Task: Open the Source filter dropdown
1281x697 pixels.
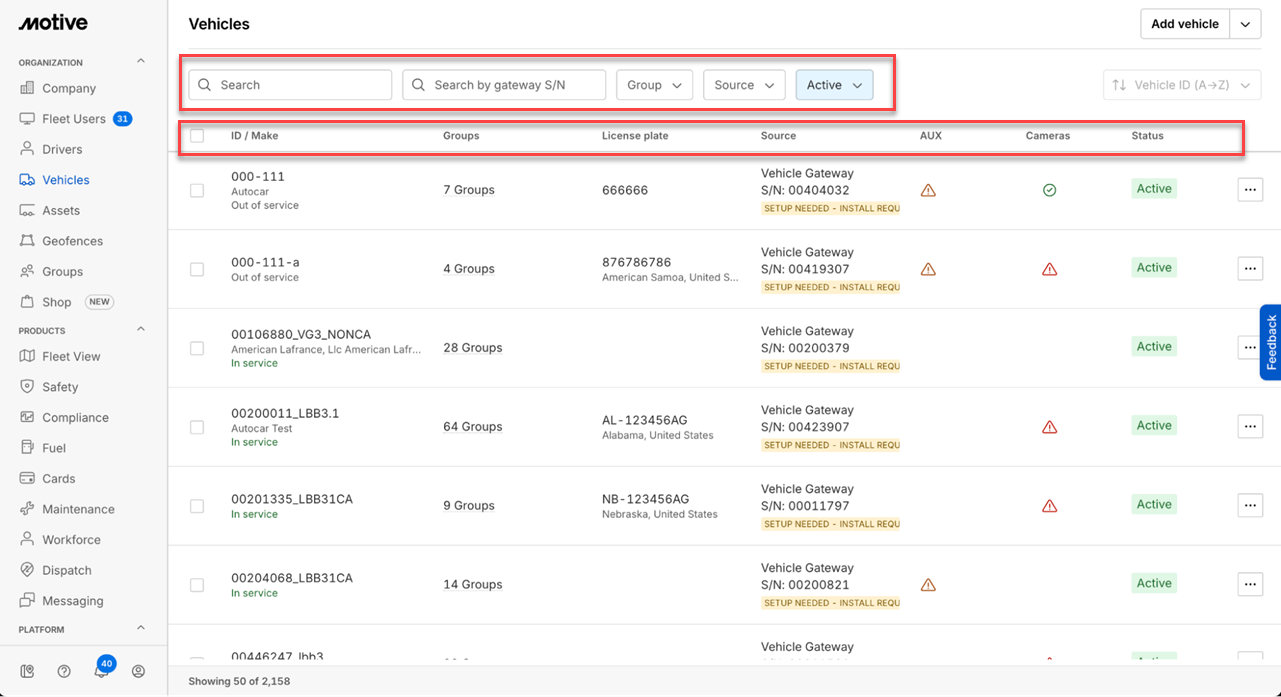Action: click(744, 85)
